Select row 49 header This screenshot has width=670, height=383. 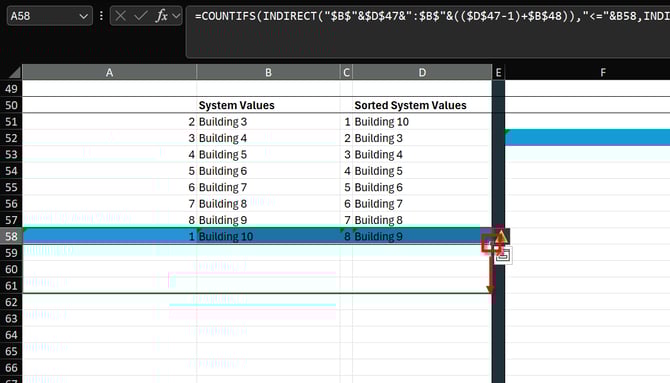(x=11, y=88)
